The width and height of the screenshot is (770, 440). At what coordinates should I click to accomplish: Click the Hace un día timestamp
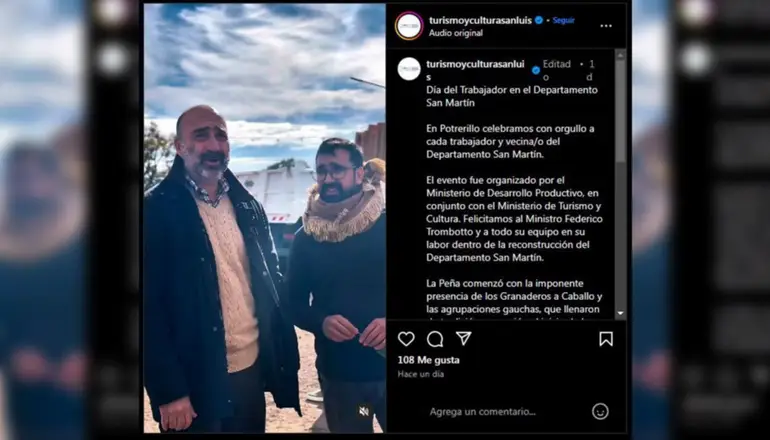pos(421,374)
